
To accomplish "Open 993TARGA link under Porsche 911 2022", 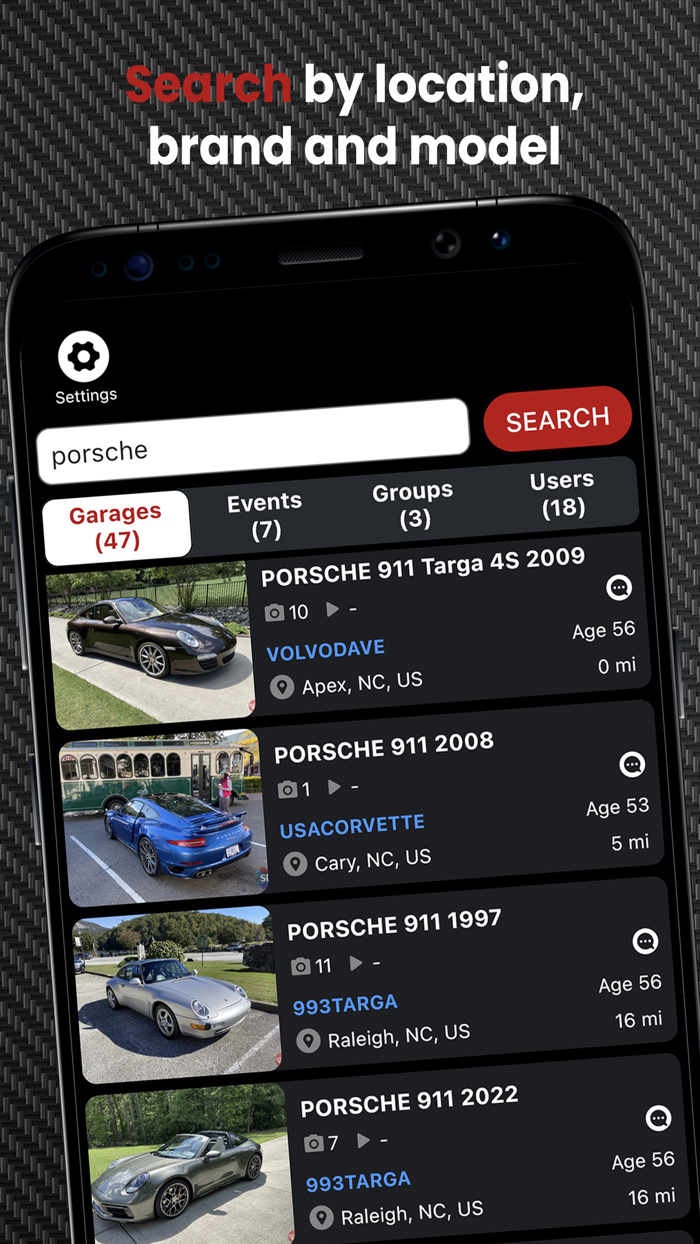I will pyautogui.click(x=358, y=1182).
